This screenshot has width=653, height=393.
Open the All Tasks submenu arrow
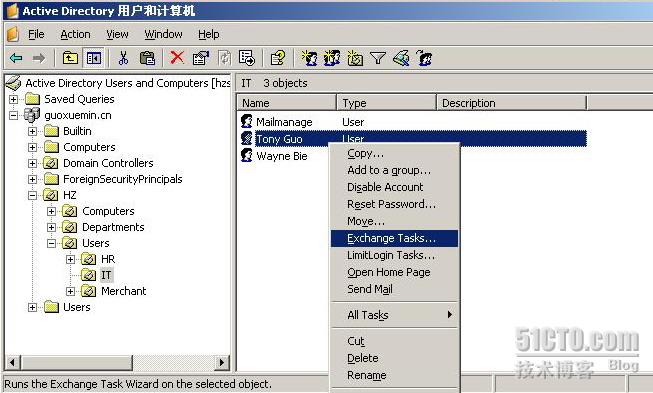point(450,314)
